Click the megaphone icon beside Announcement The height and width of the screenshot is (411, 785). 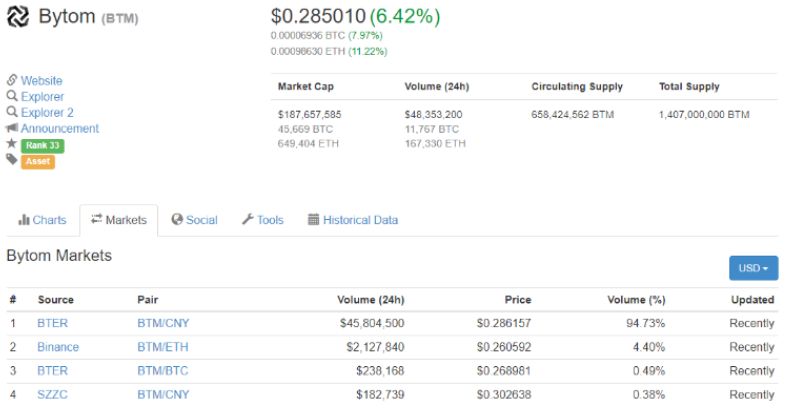click(x=12, y=129)
